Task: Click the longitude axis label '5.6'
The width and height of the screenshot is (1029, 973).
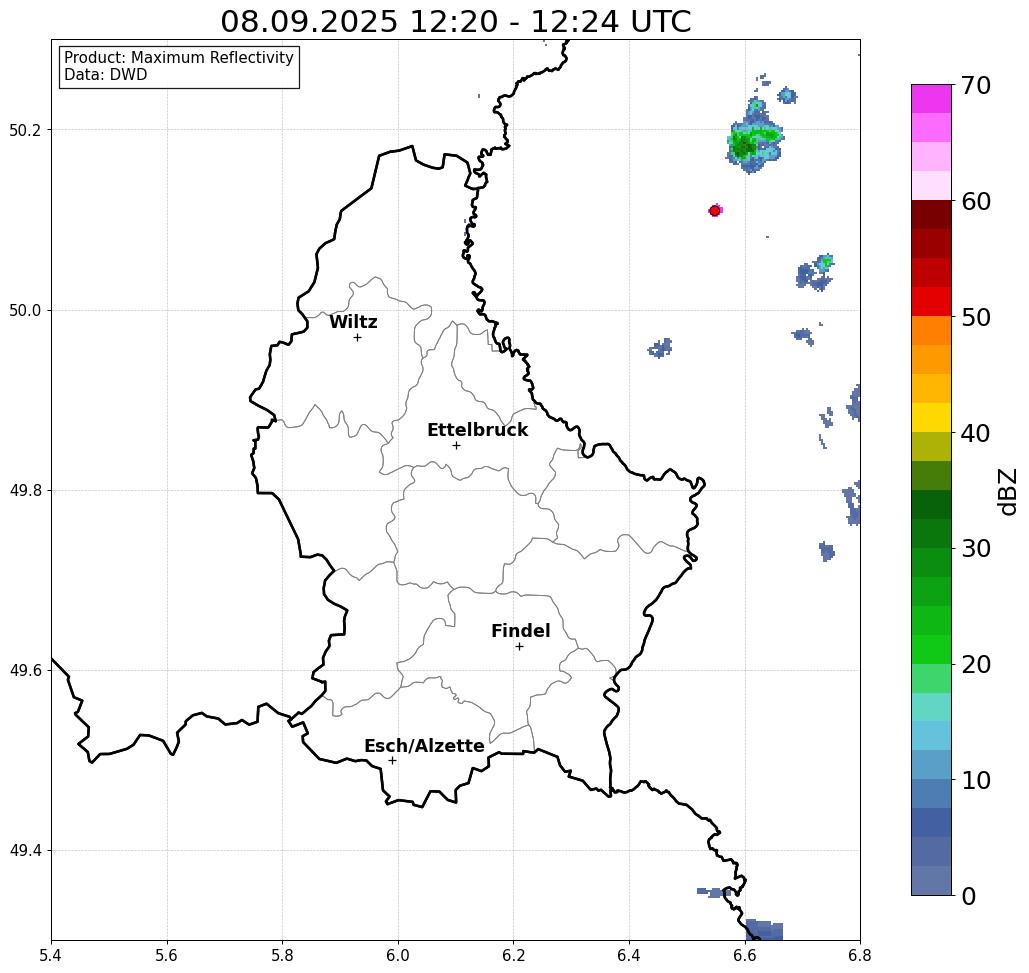Action: pyautogui.click(x=167, y=955)
